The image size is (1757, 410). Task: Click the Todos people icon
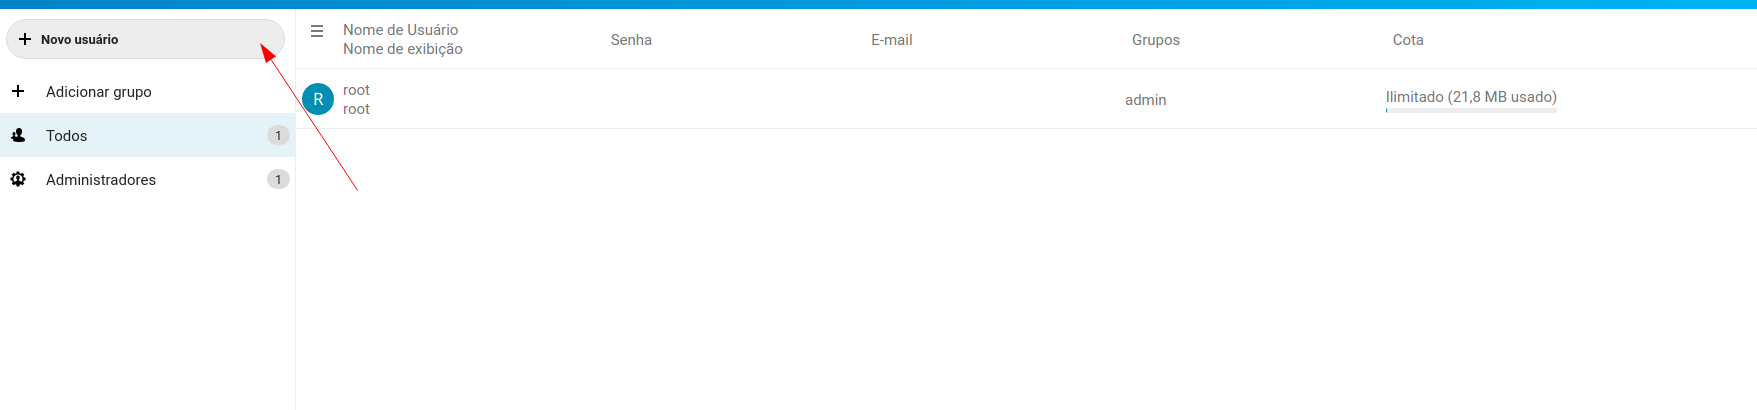18,135
